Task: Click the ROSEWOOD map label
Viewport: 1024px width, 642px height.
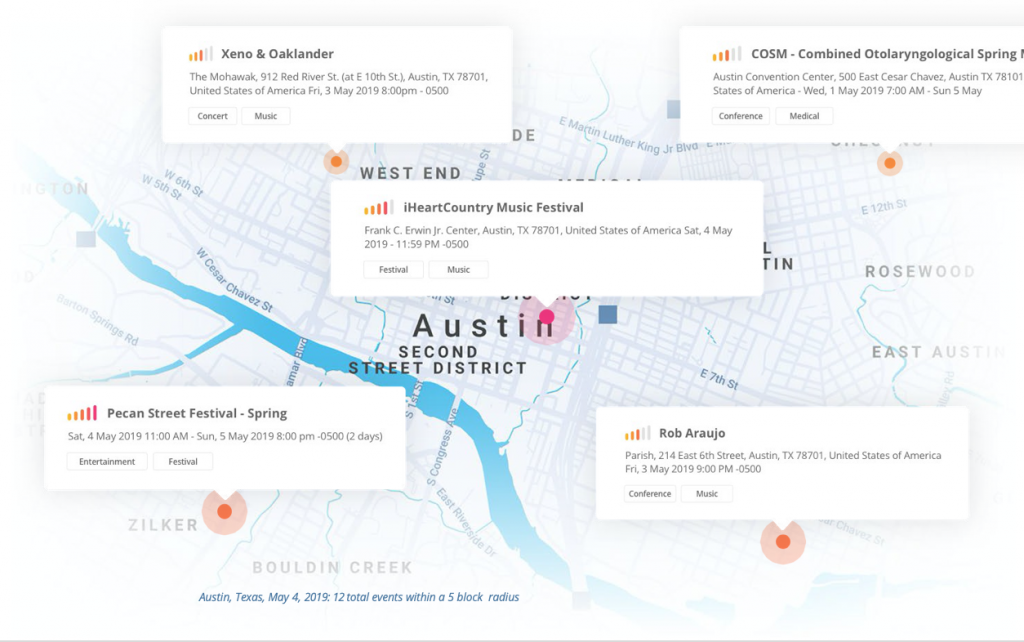Action: tap(920, 272)
